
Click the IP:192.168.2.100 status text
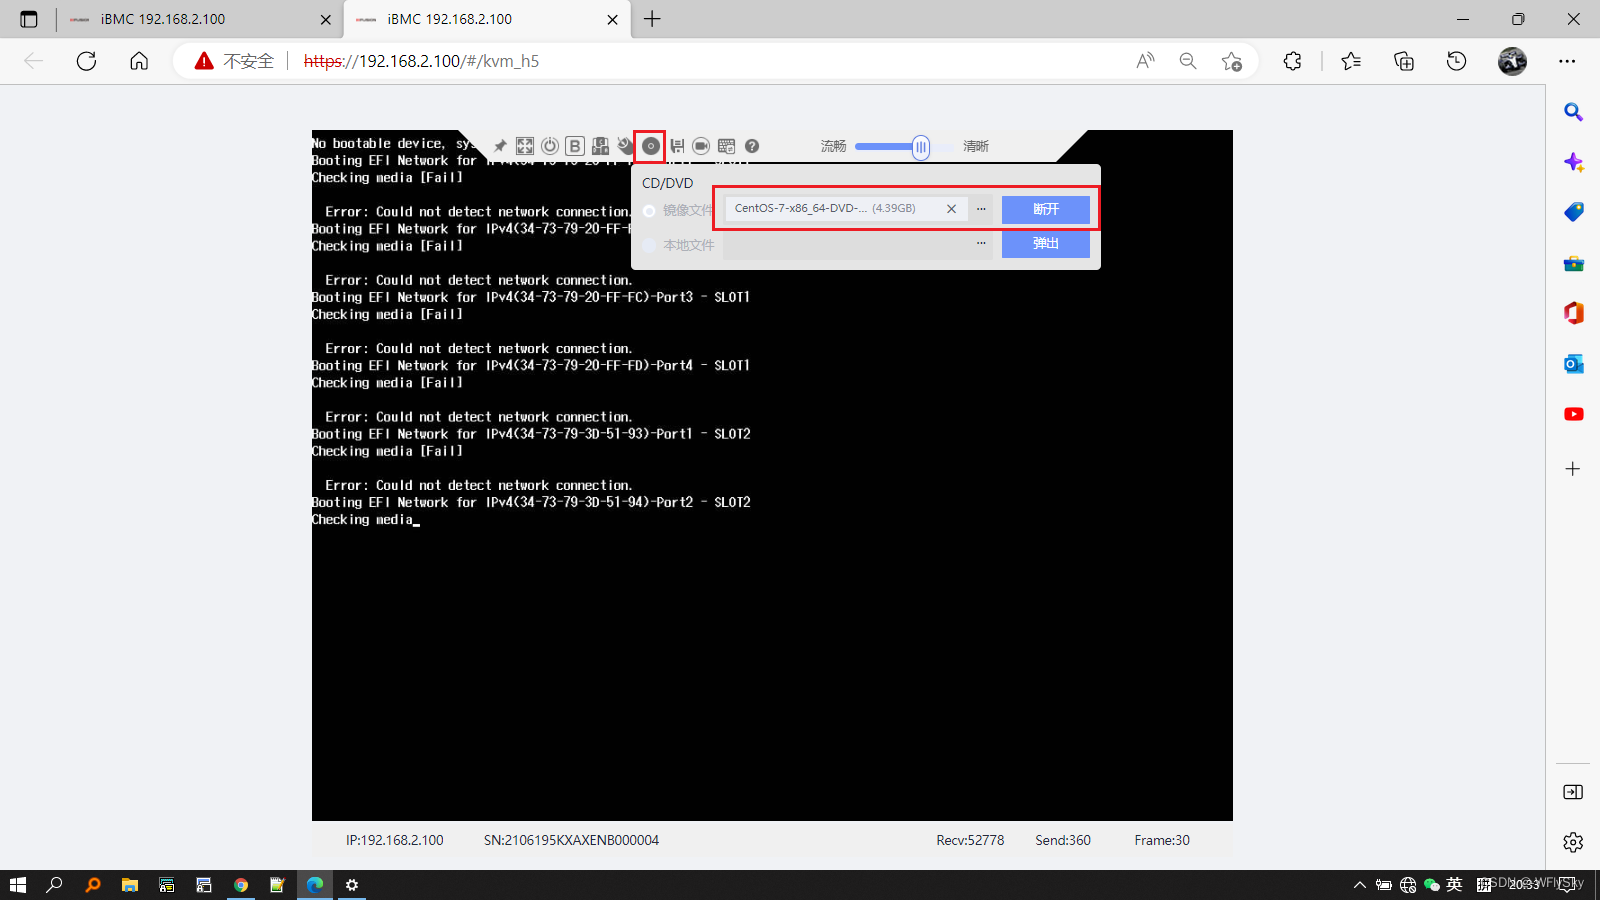[x=395, y=840]
